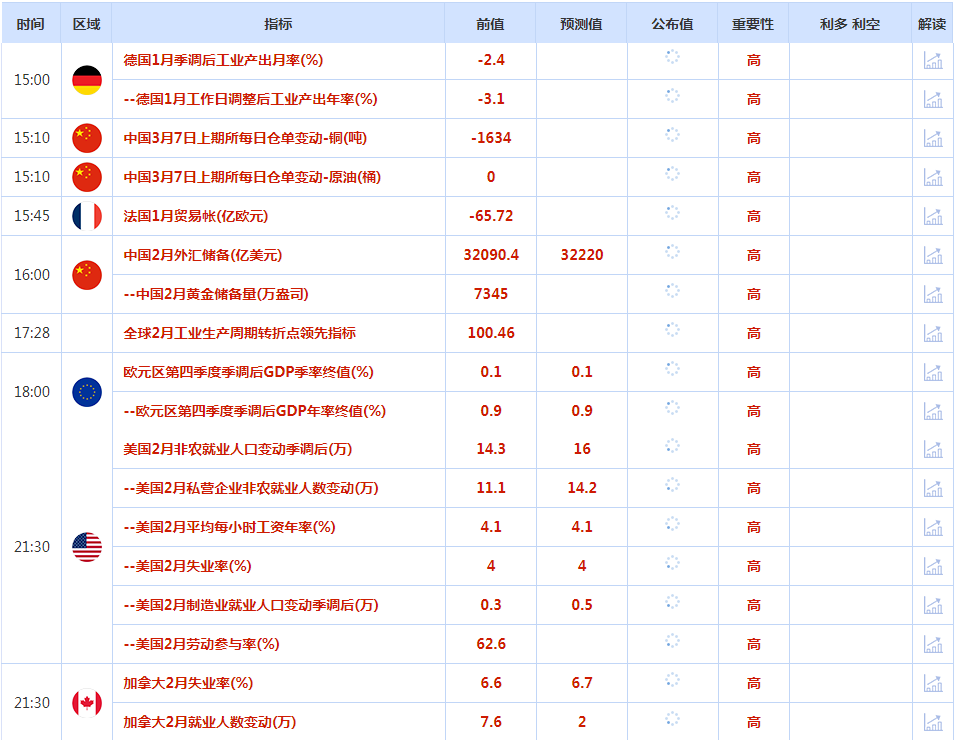Click the Germany flag icon
Image resolution: width=956 pixels, height=740 pixels.
point(87,80)
